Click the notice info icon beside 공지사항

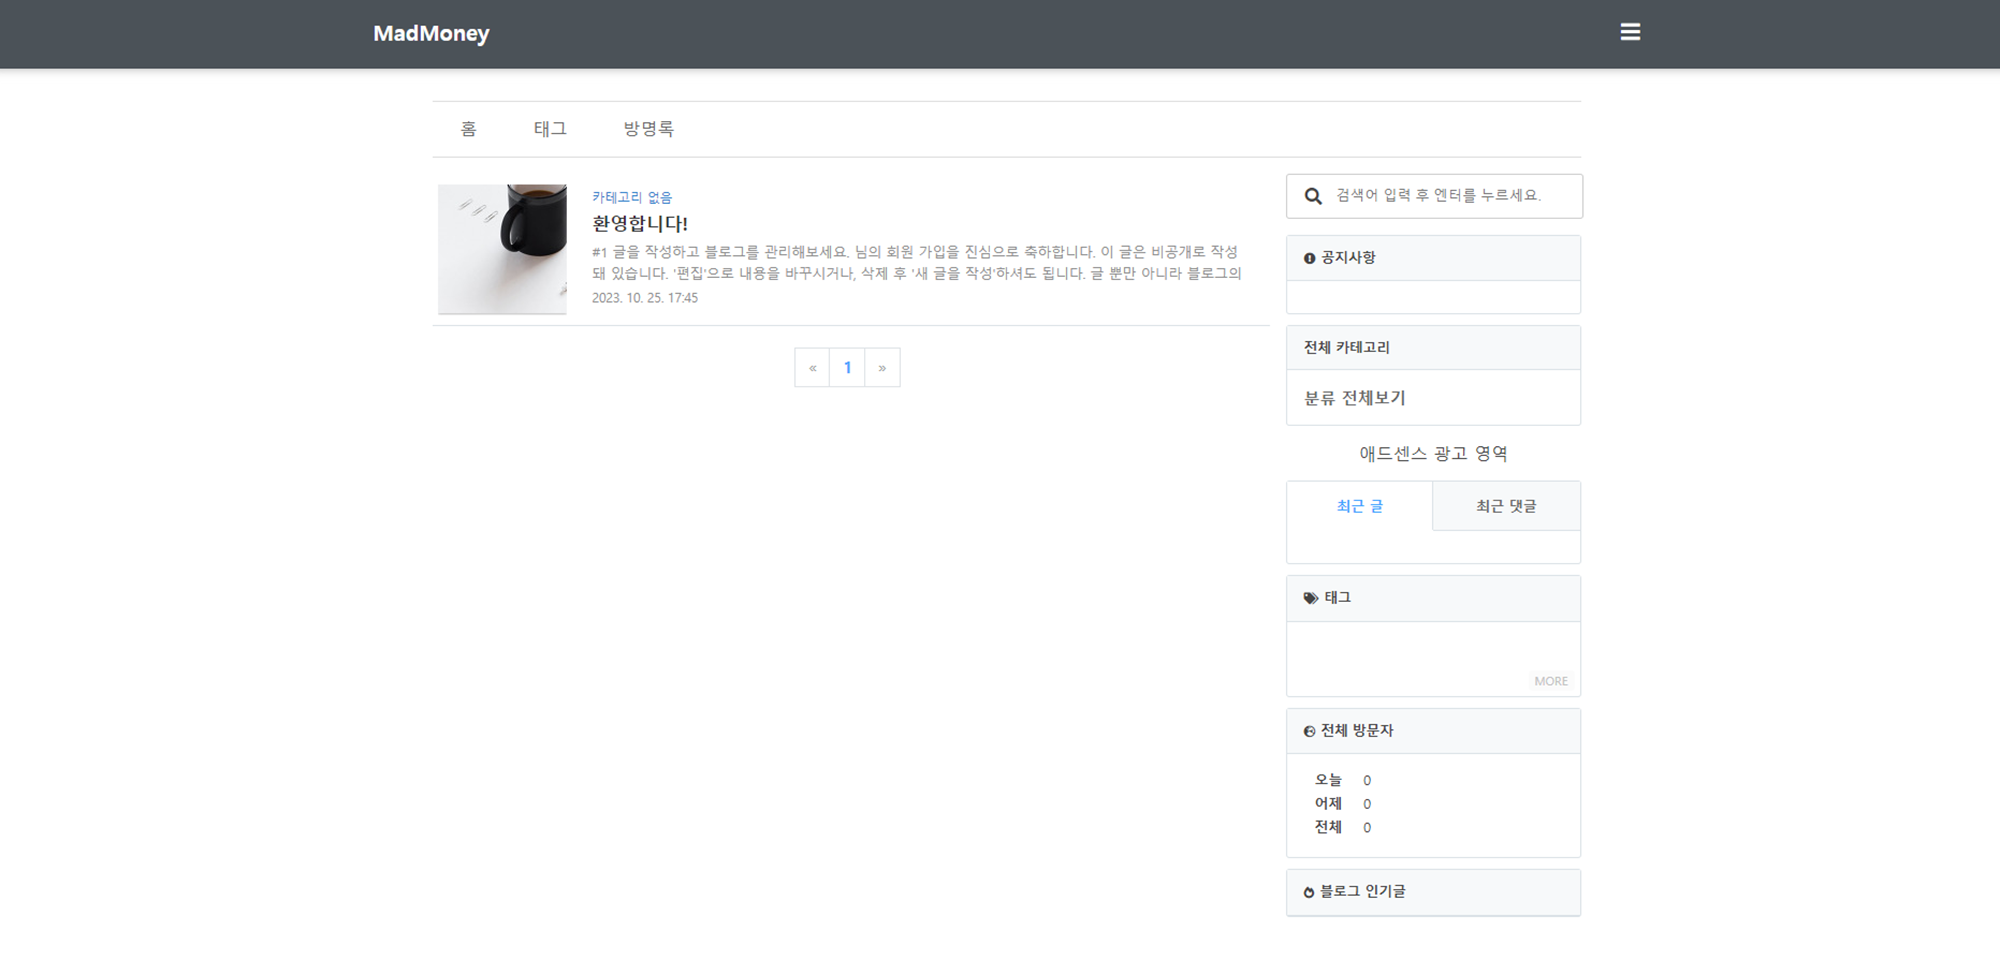[x=1309, y=258]
